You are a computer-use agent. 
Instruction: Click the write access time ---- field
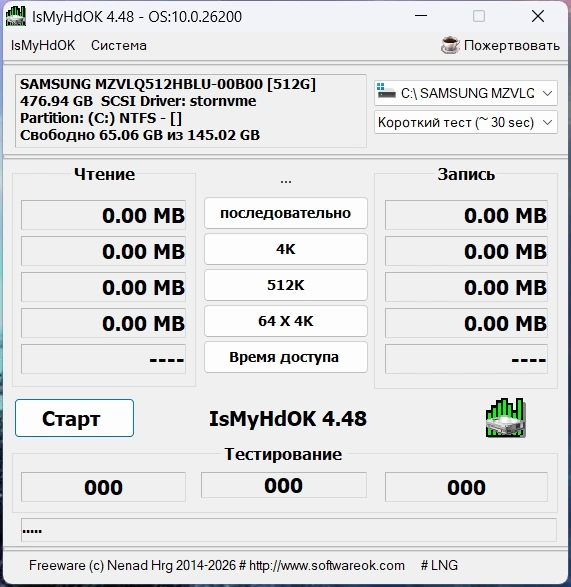point(466,359)
